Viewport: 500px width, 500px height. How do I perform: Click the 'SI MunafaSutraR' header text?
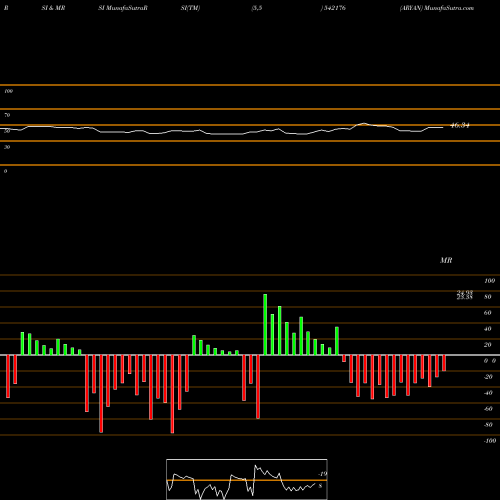pos(123,8)
